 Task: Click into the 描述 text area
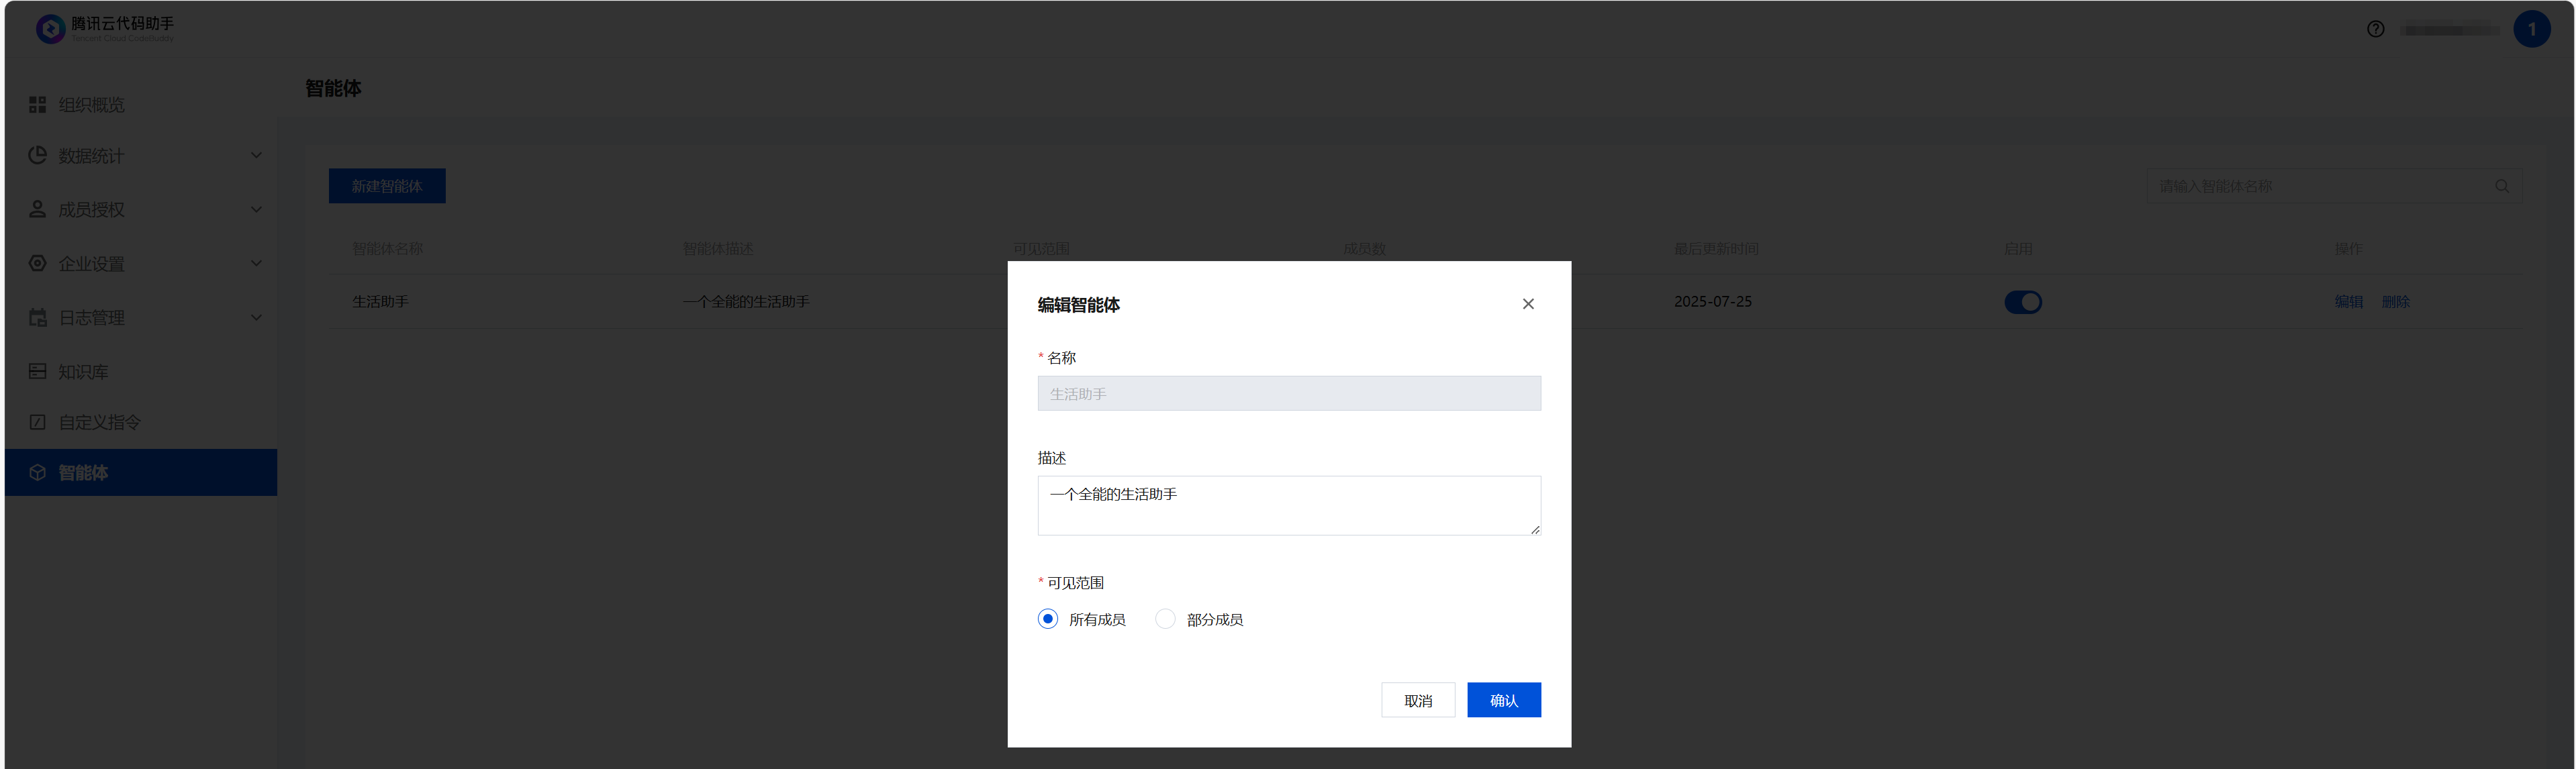[1288, 506]
